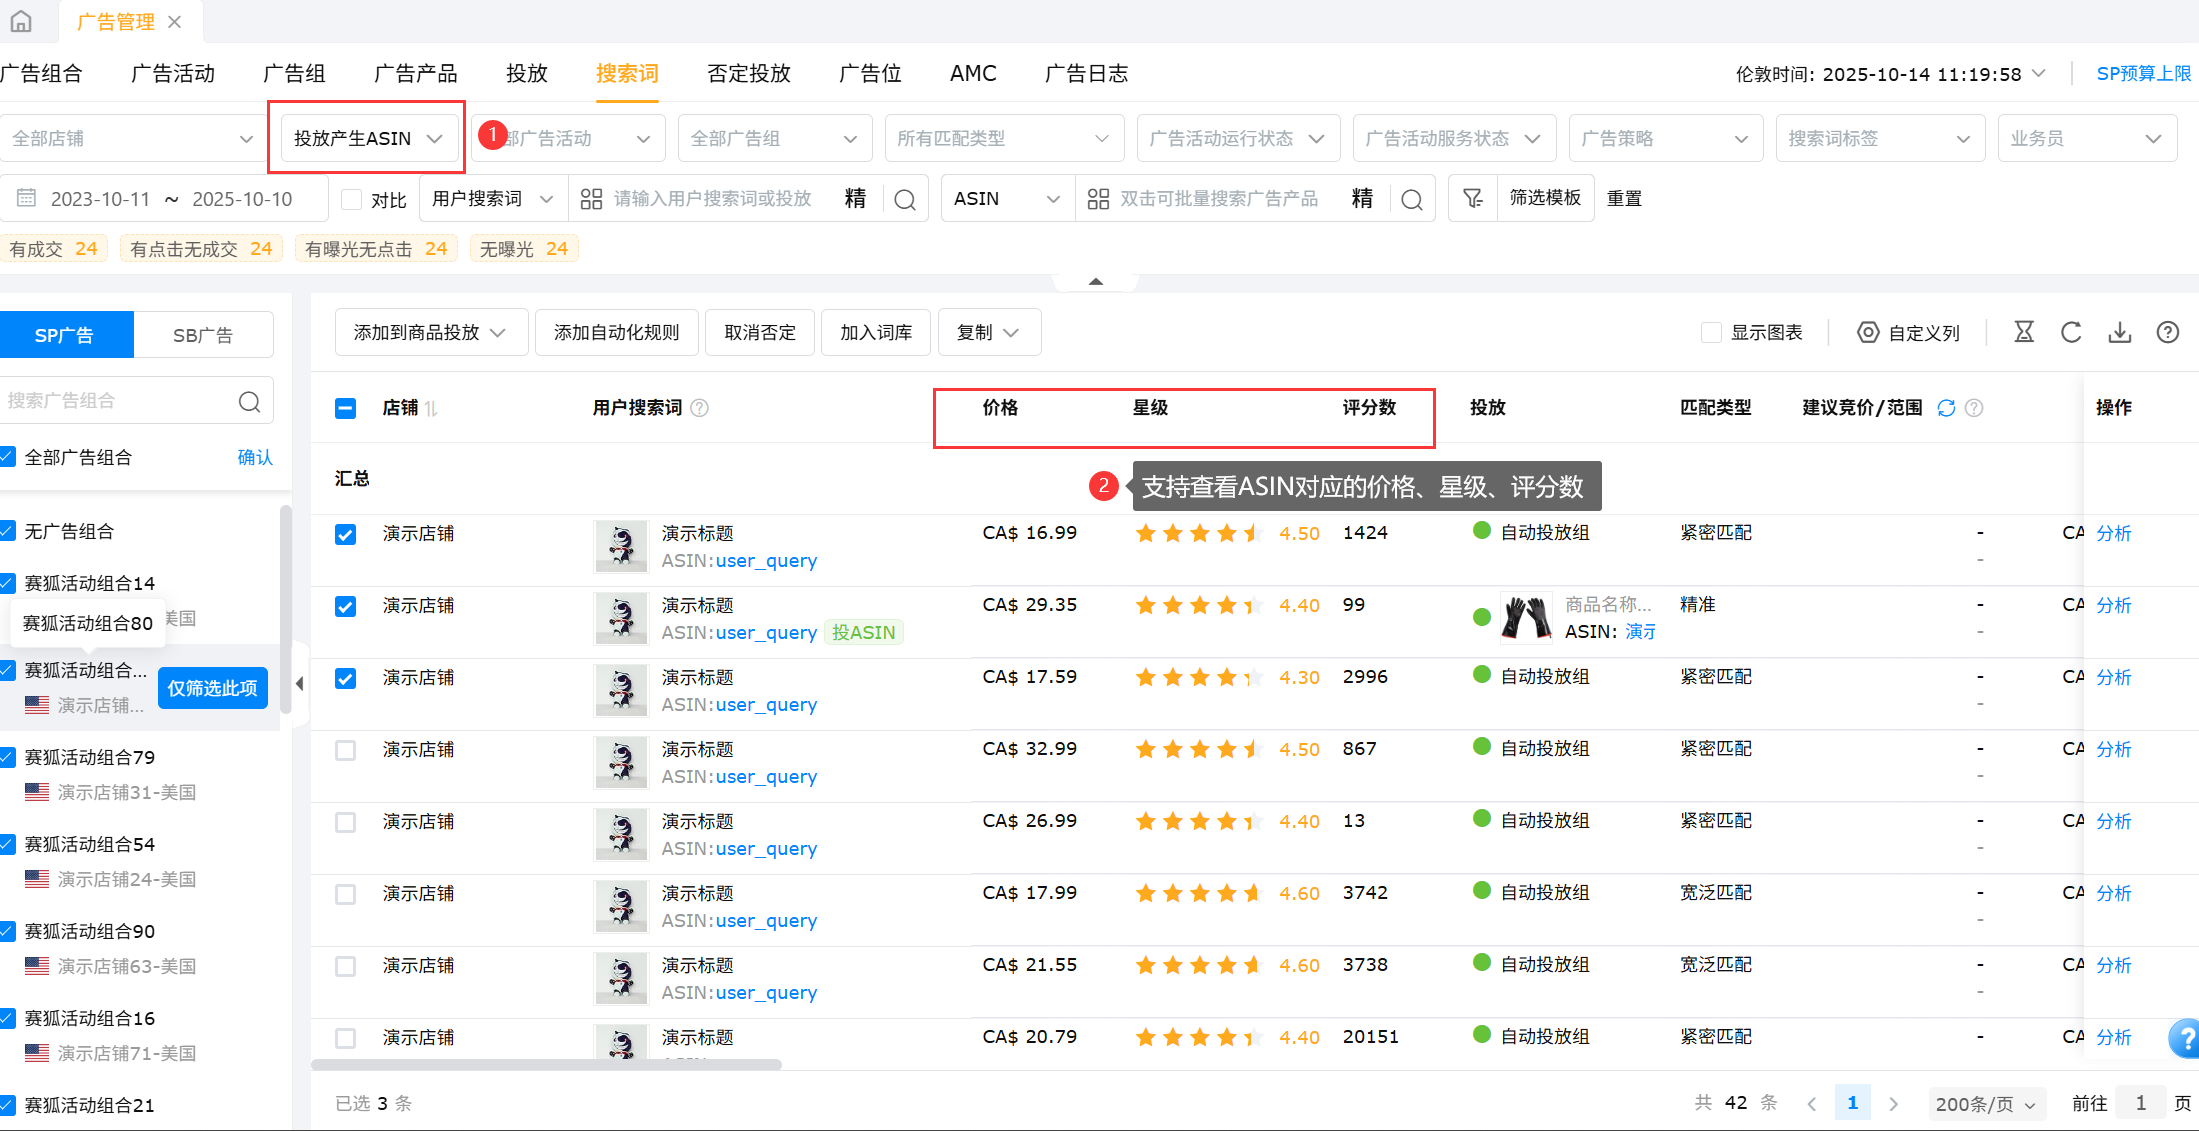Expand the 所有匹配类型 dropdown

tap(1003, 138)
